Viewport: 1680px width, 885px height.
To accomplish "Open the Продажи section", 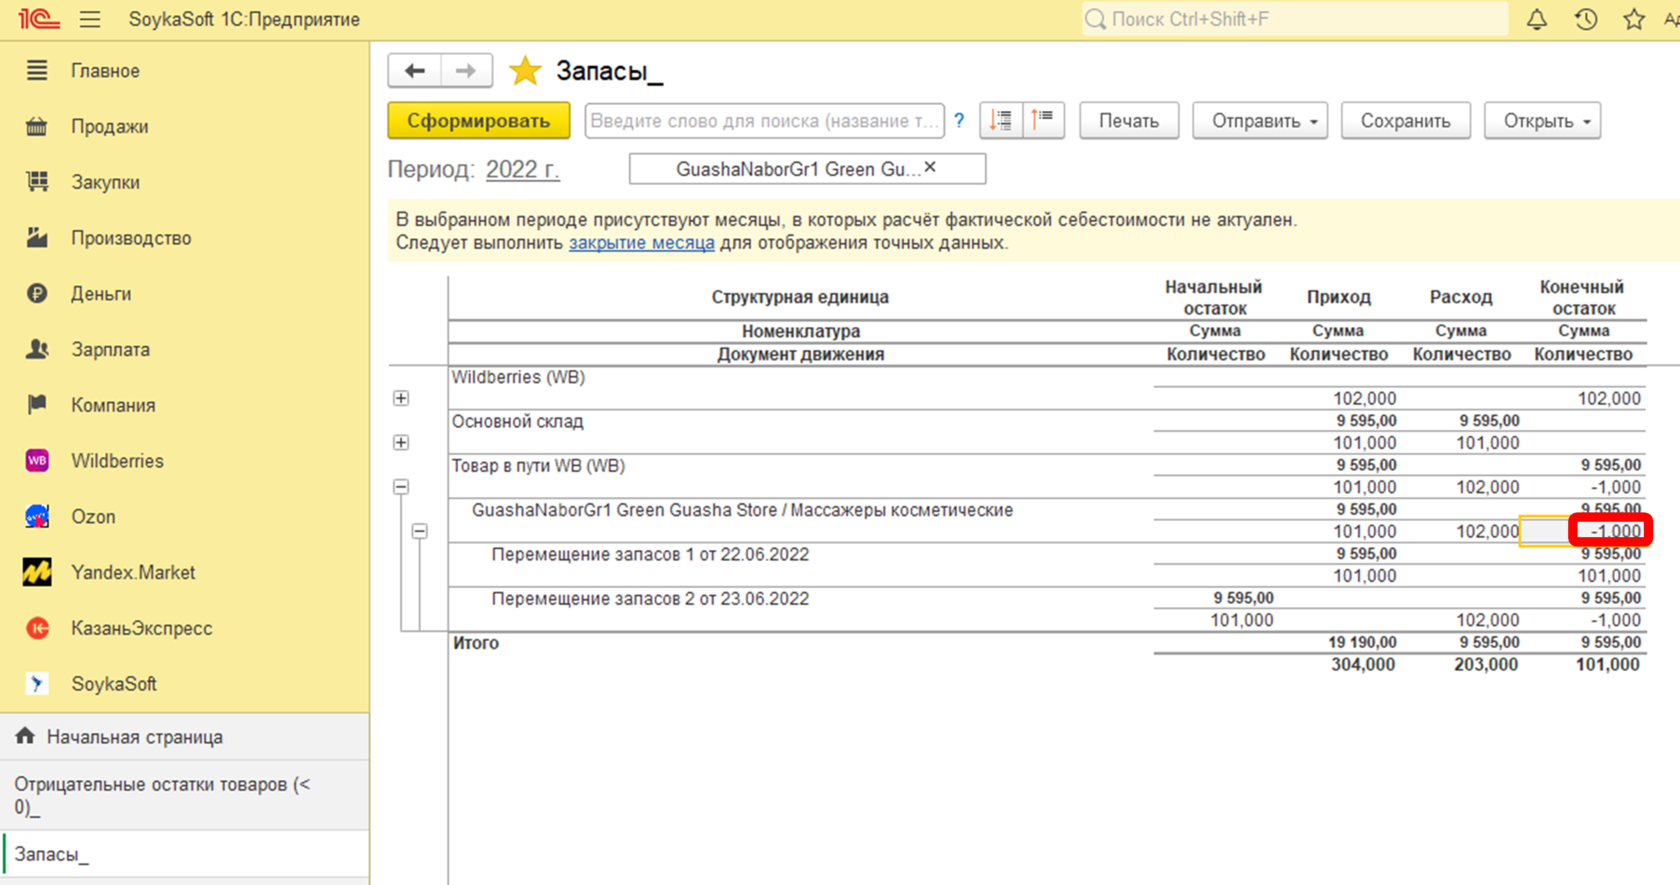I will pyautogui.click(x=109, y=127).
